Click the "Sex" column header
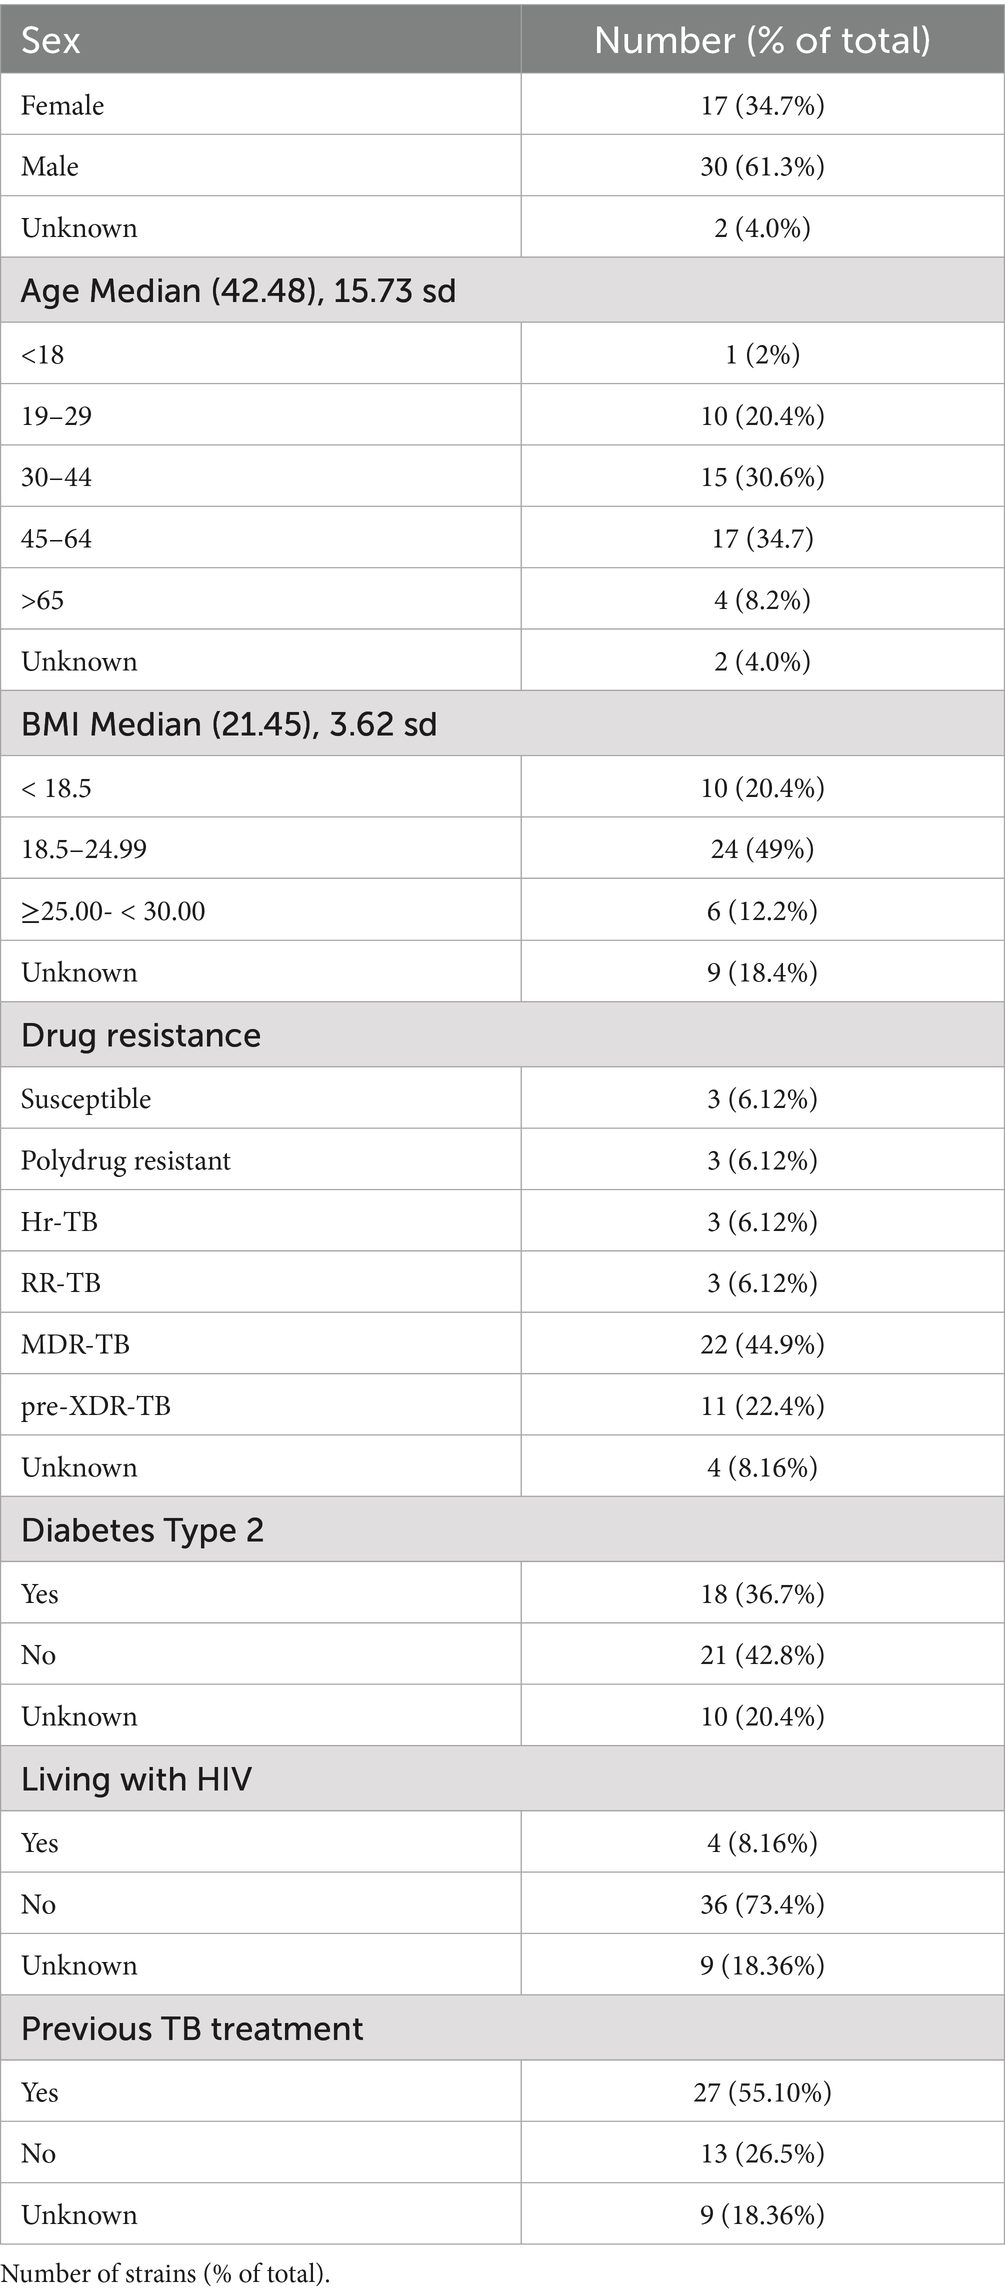This screenshot has height=2296, width=1005. pos(51,40)
